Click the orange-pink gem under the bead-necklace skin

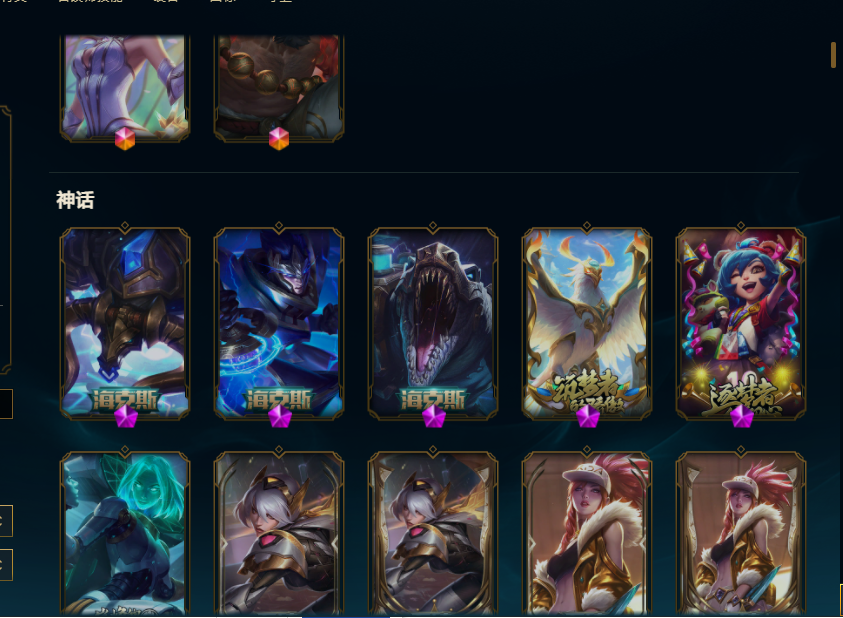pos(278,139)
